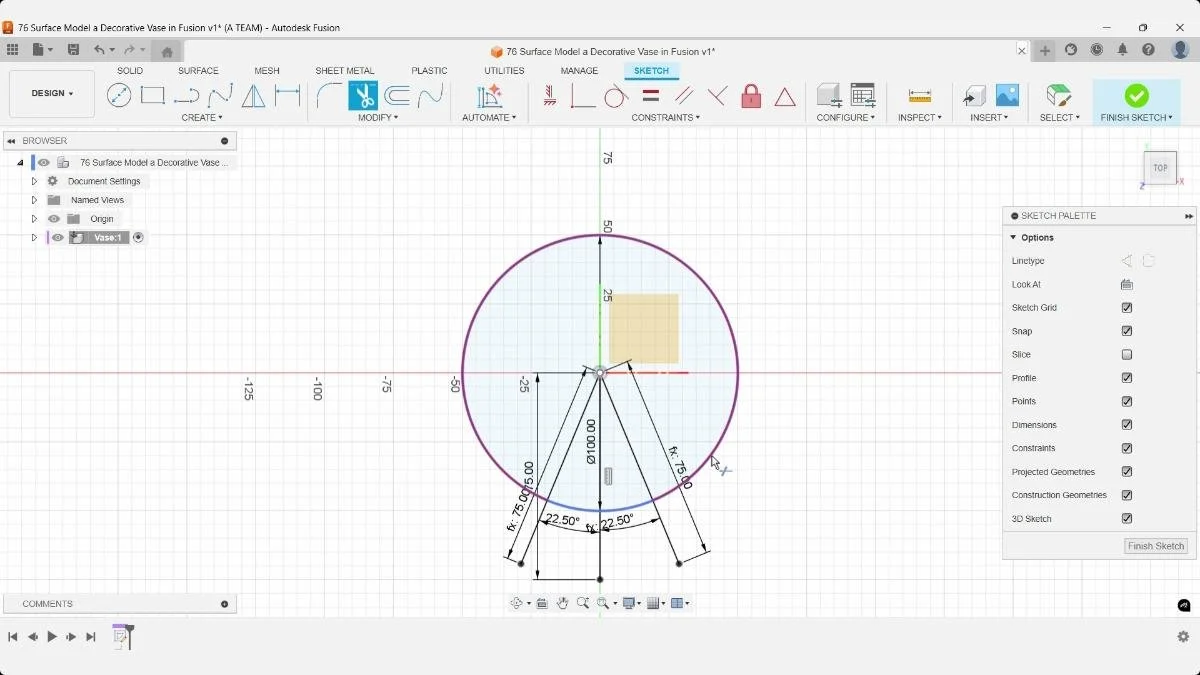
Task: Select the sketch feature in the timeline
Action: 120,636
